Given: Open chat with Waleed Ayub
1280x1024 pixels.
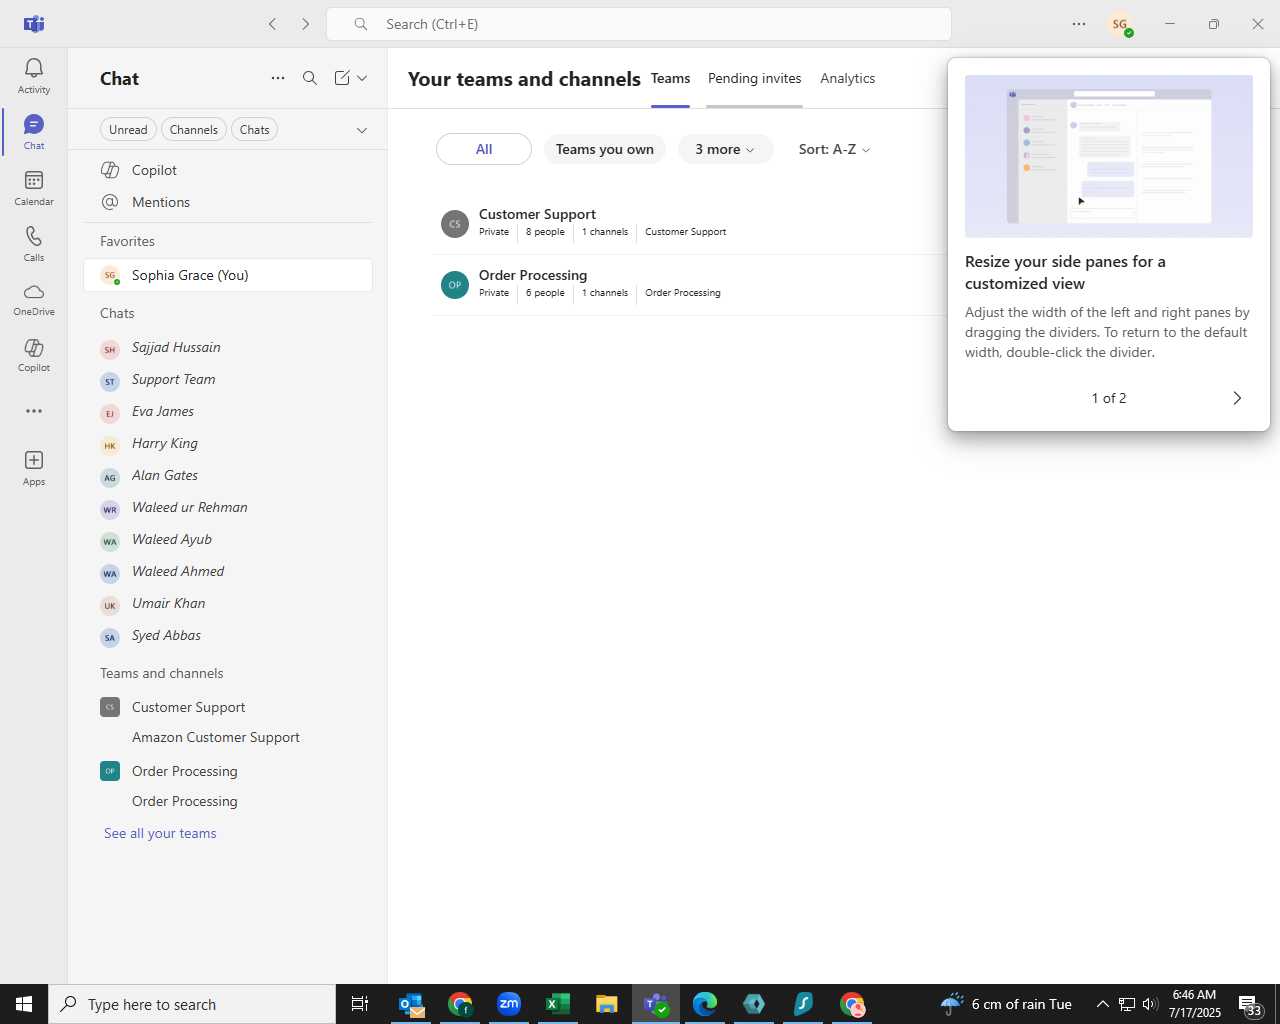Looking at the screenshot, I should (228, 540).
